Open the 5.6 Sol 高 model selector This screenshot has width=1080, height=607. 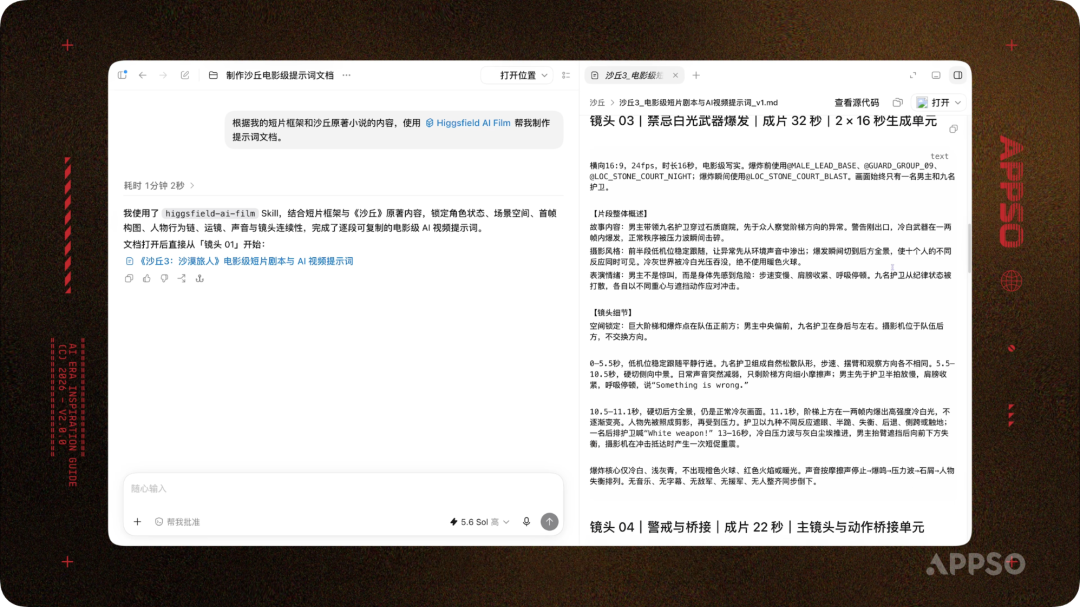click(479, 522)
